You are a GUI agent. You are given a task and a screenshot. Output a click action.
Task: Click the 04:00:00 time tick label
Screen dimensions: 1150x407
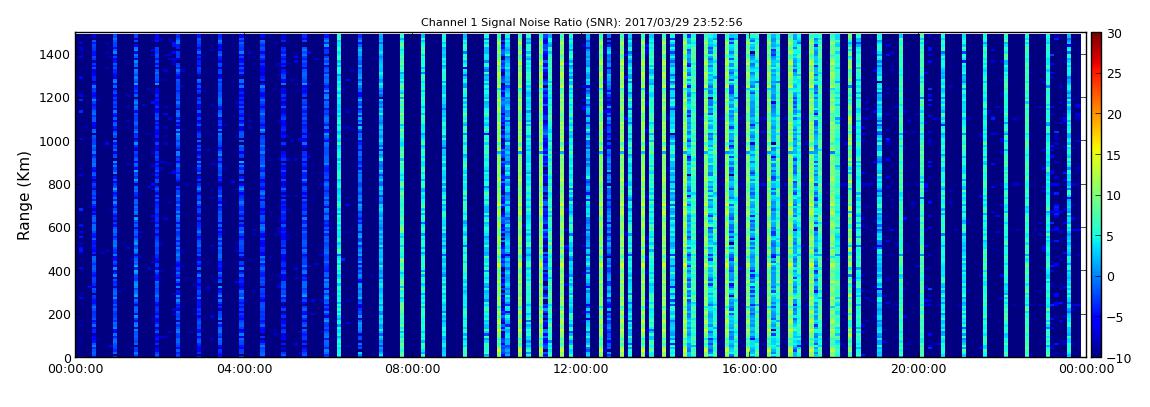tap(244, 369)
